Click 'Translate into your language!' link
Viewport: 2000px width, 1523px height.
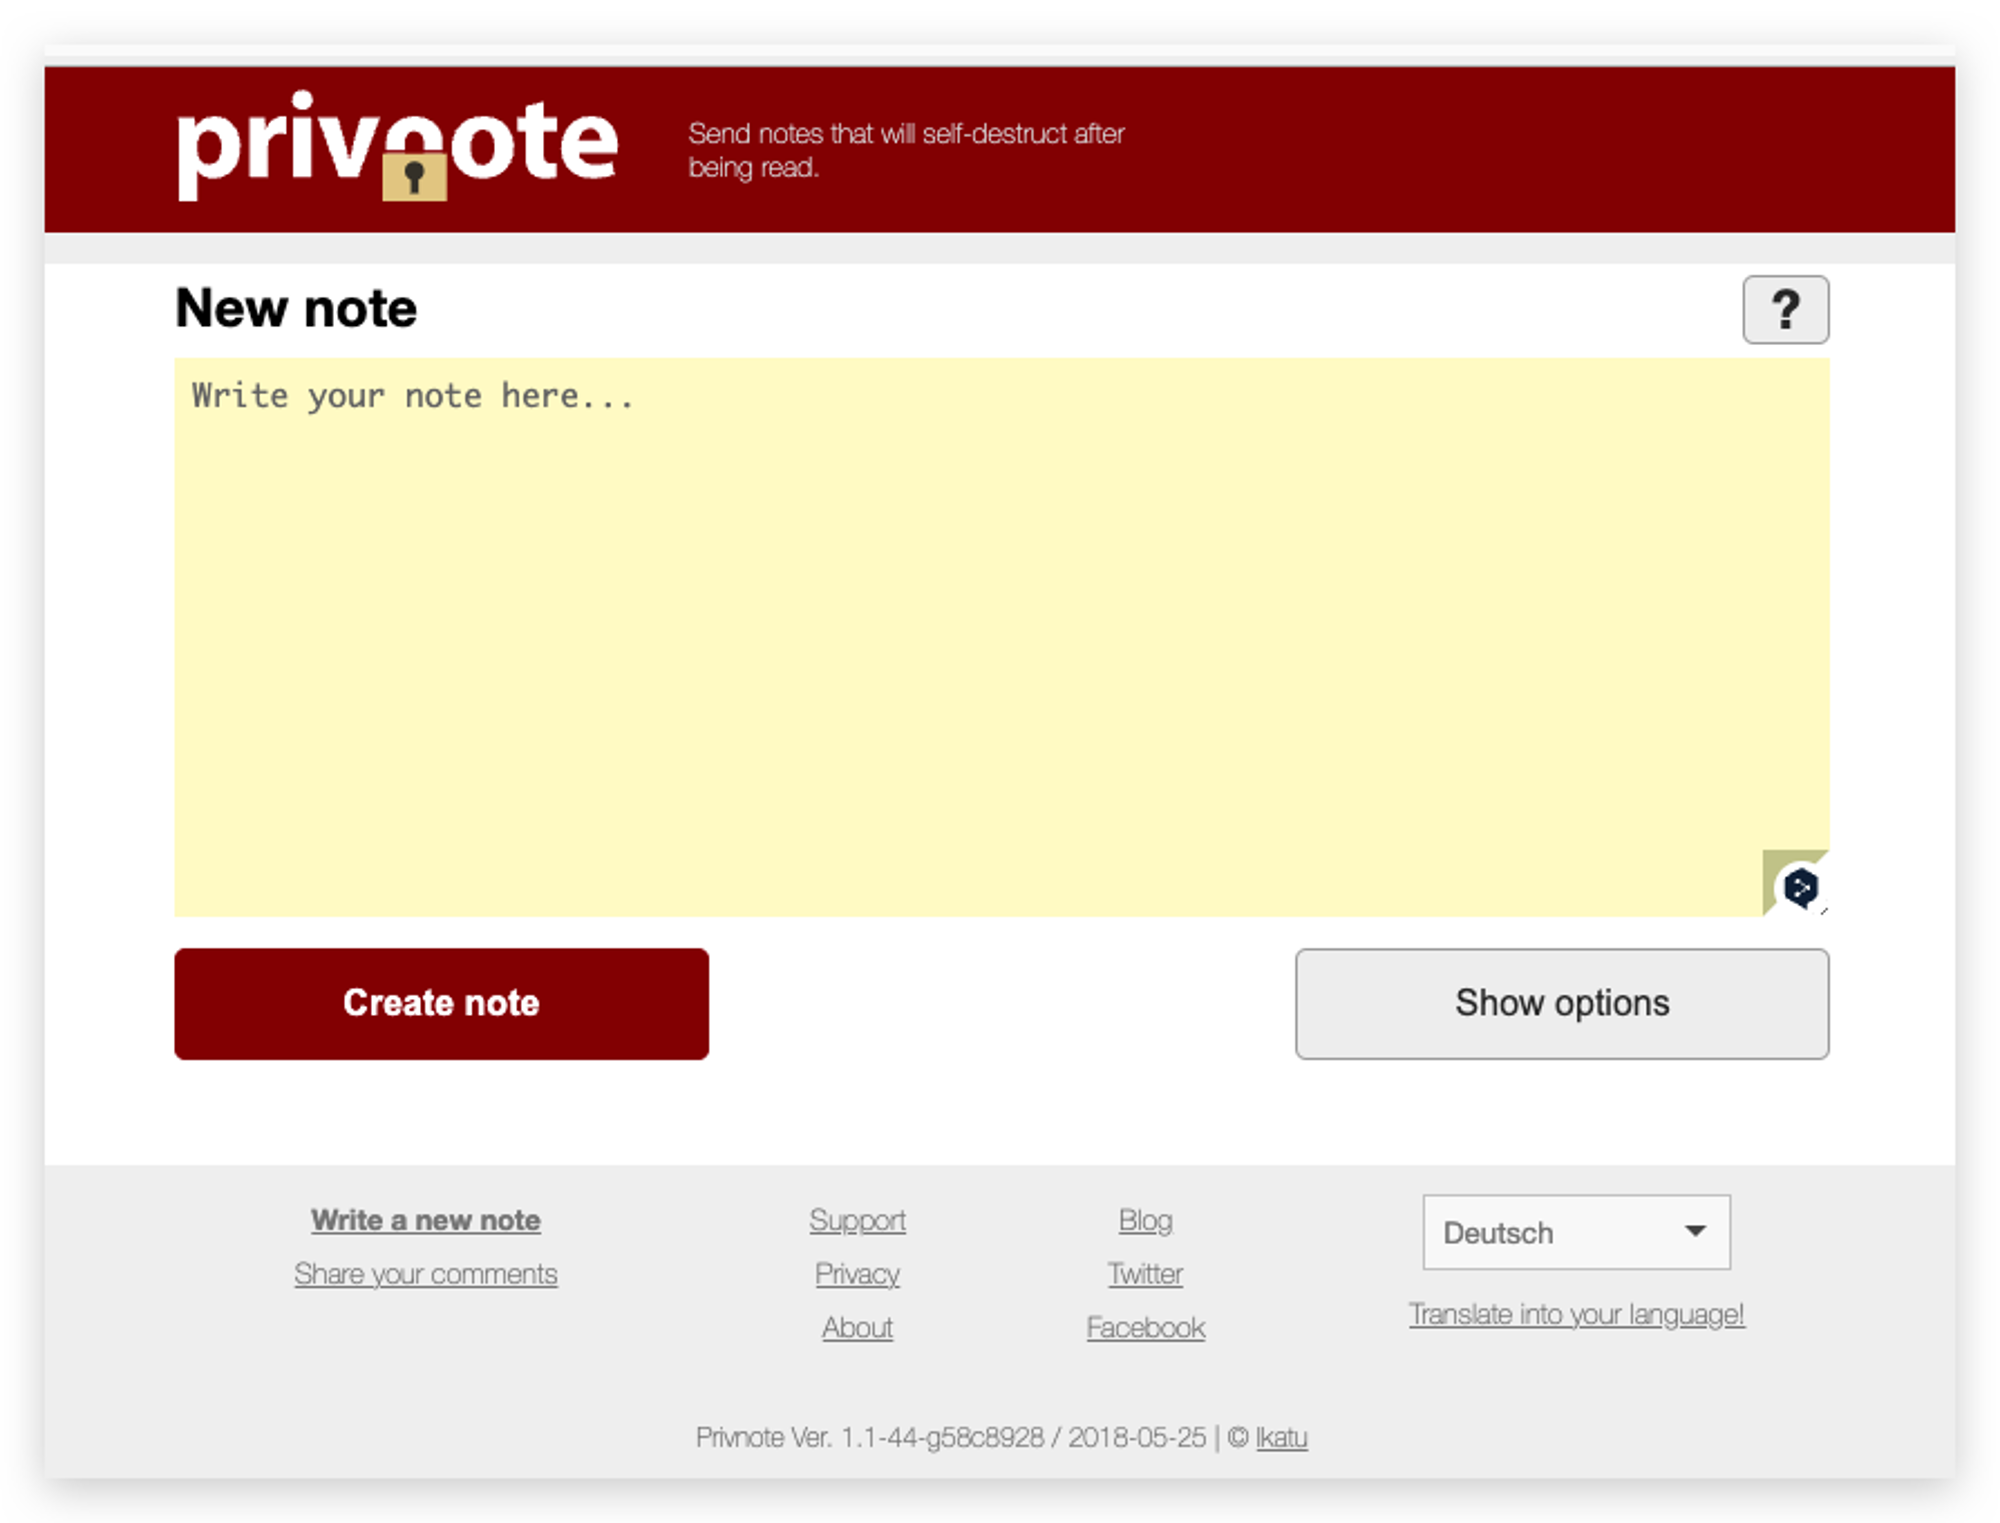coord(1576,1314)
